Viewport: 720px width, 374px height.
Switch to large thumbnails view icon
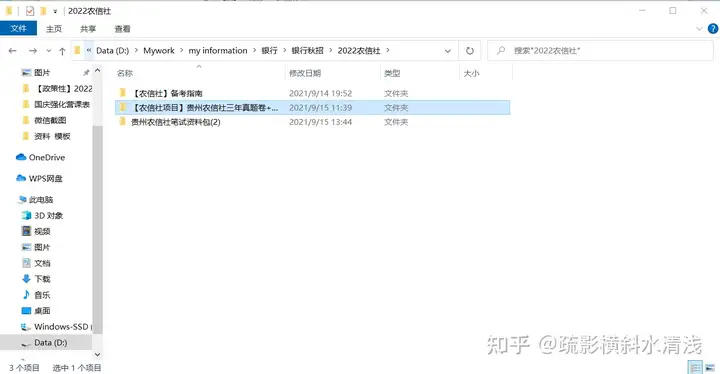tap(710, 367)
